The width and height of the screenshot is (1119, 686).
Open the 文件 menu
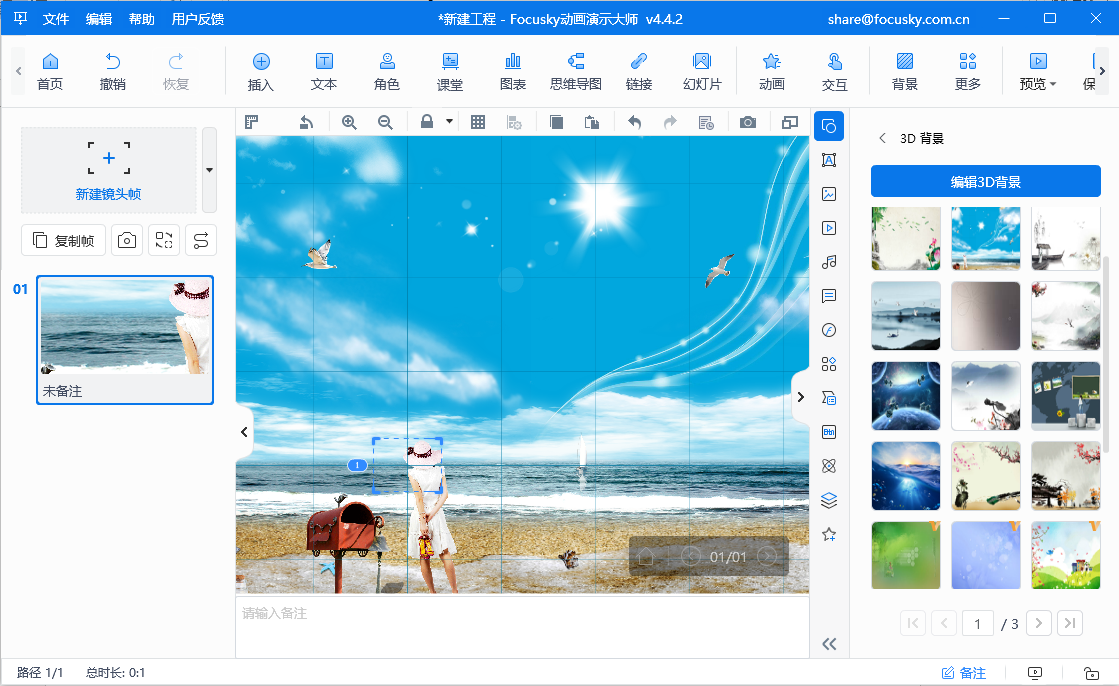click(x=55, y=18)
